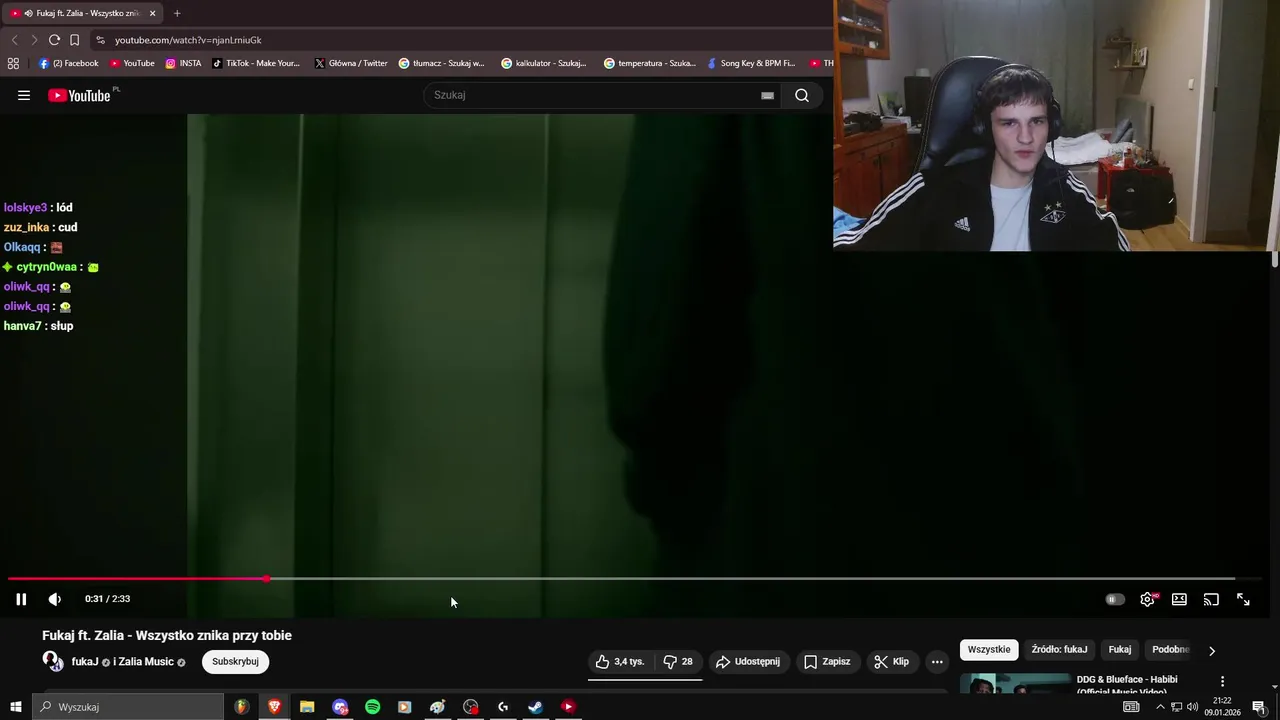Image resolution: width=1280 pixels, height=720 pixels.
Task: Click the youtube.com address bar URL
Action: 188,40
